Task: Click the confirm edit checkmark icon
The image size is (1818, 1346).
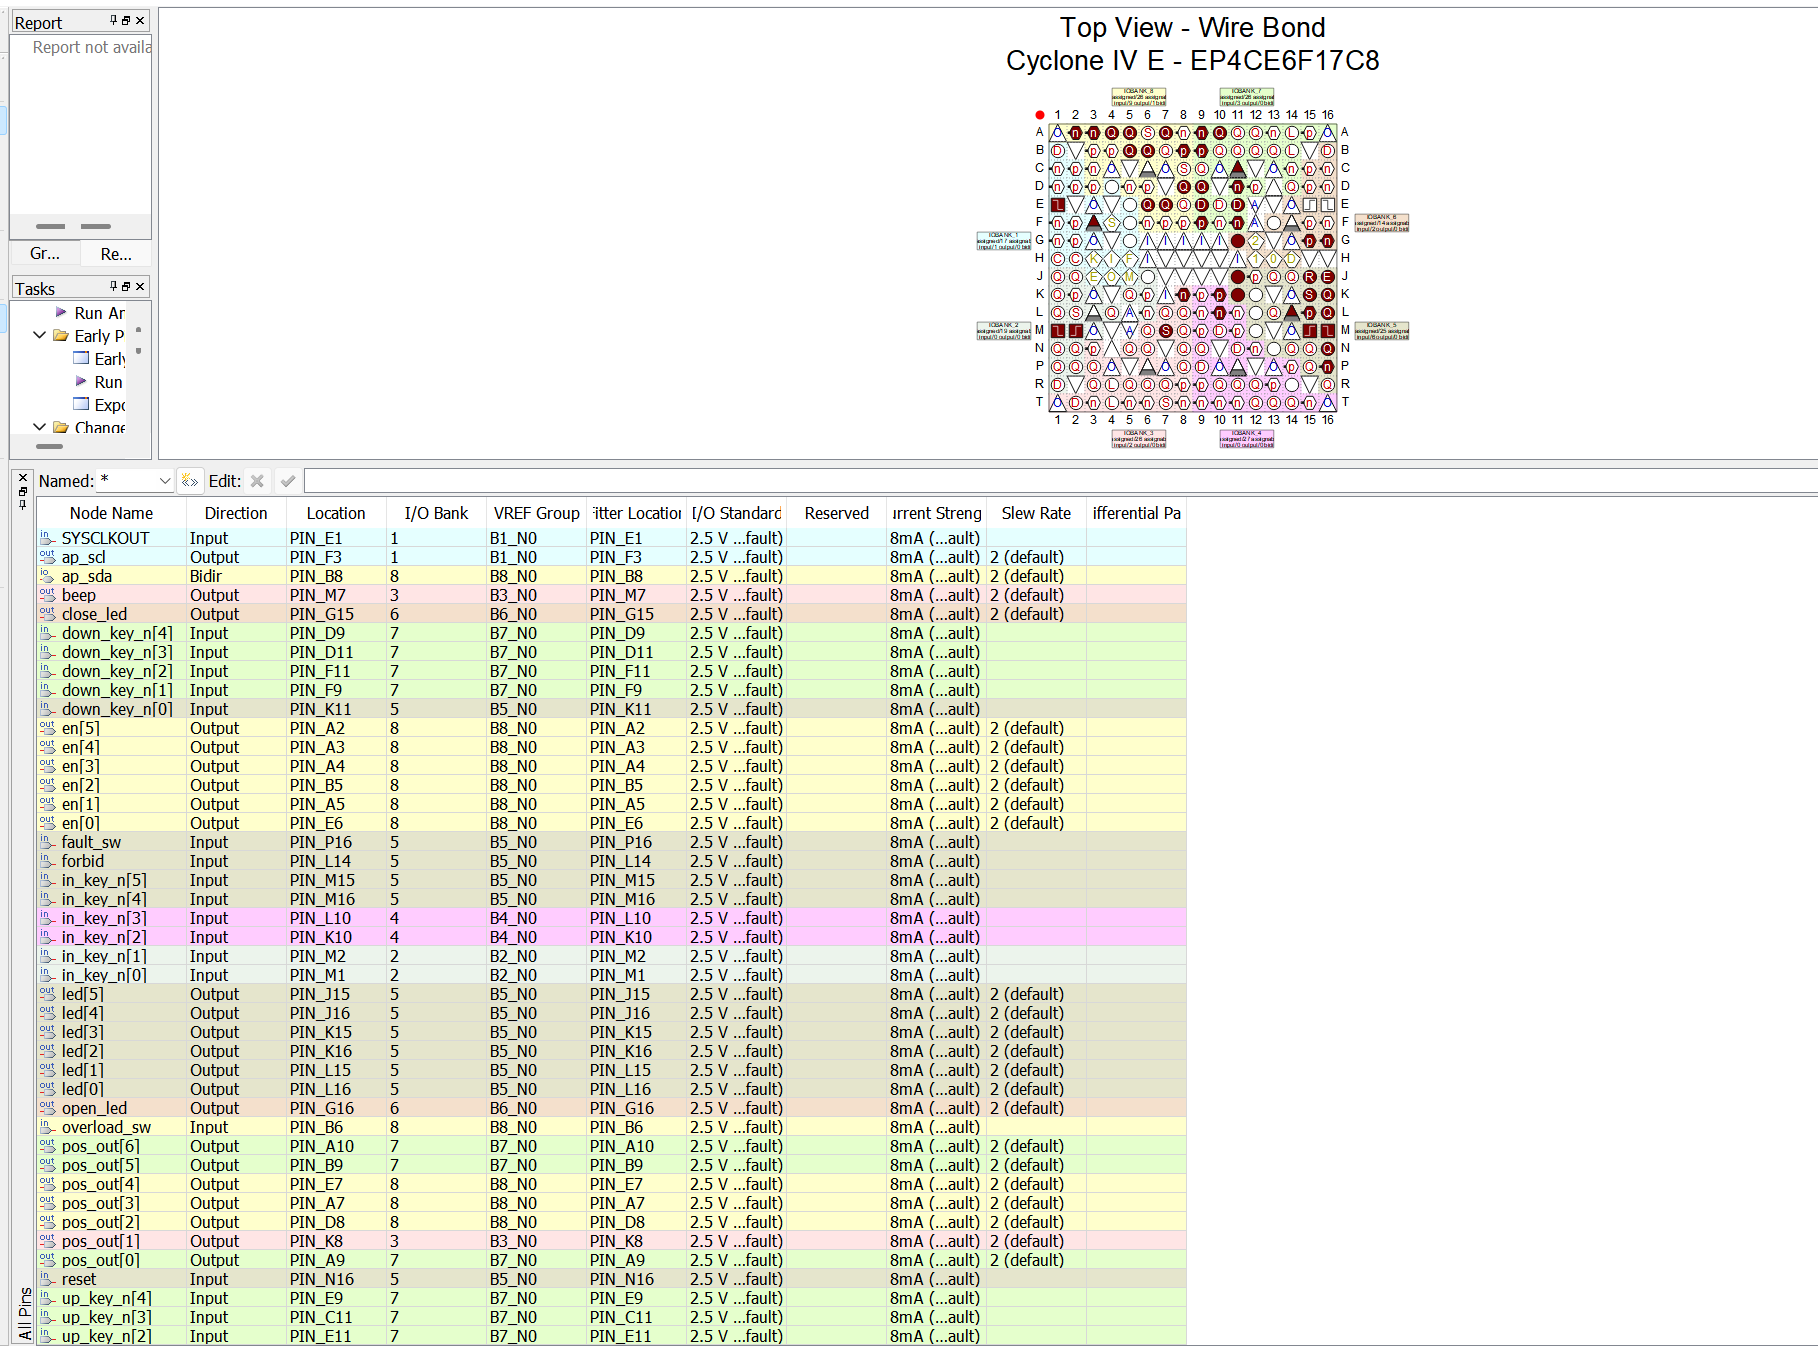Action: coord(288,481)
